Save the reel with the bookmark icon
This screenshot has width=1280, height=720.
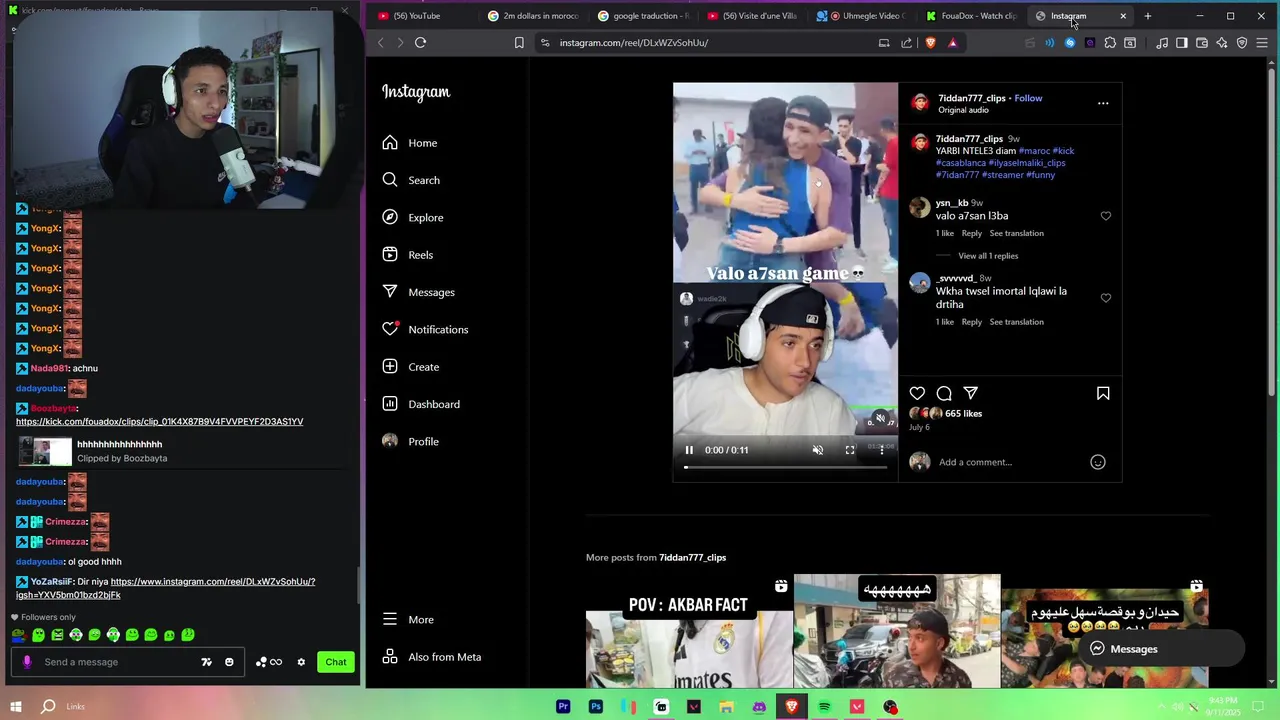1103,394
